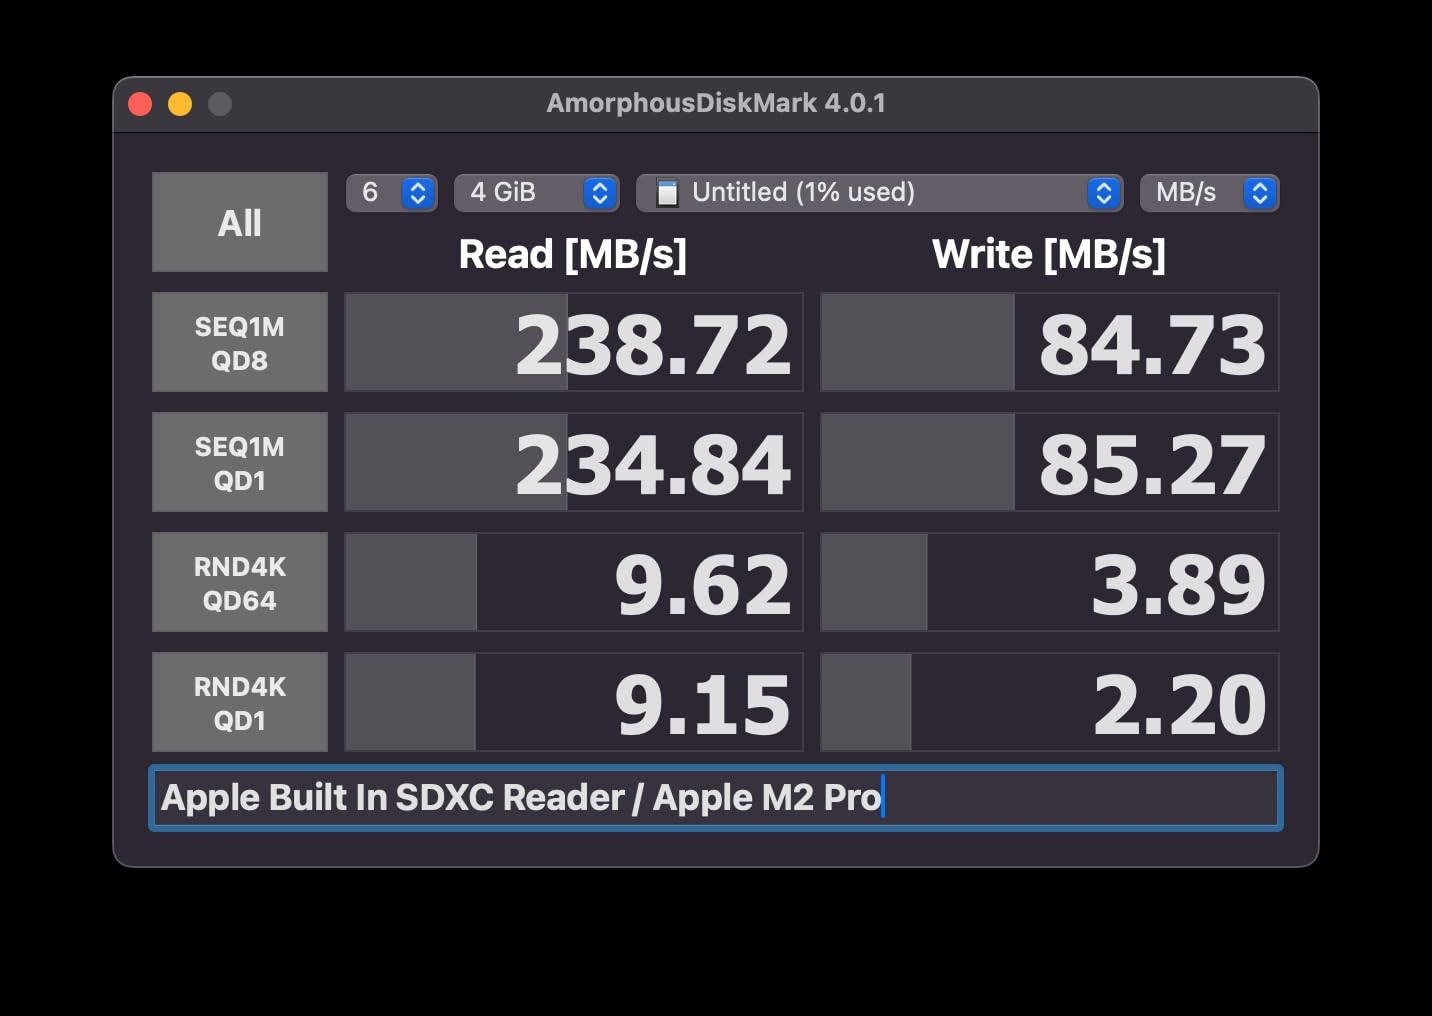The height and width of the screenshot is (1016, 1432).
Task: Start the RND4K QD64 benchmark
Action: pos(240,582)
